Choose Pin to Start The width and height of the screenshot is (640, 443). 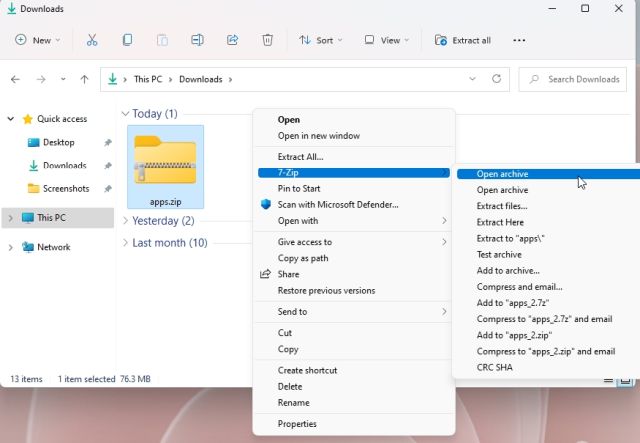[353, 189]
